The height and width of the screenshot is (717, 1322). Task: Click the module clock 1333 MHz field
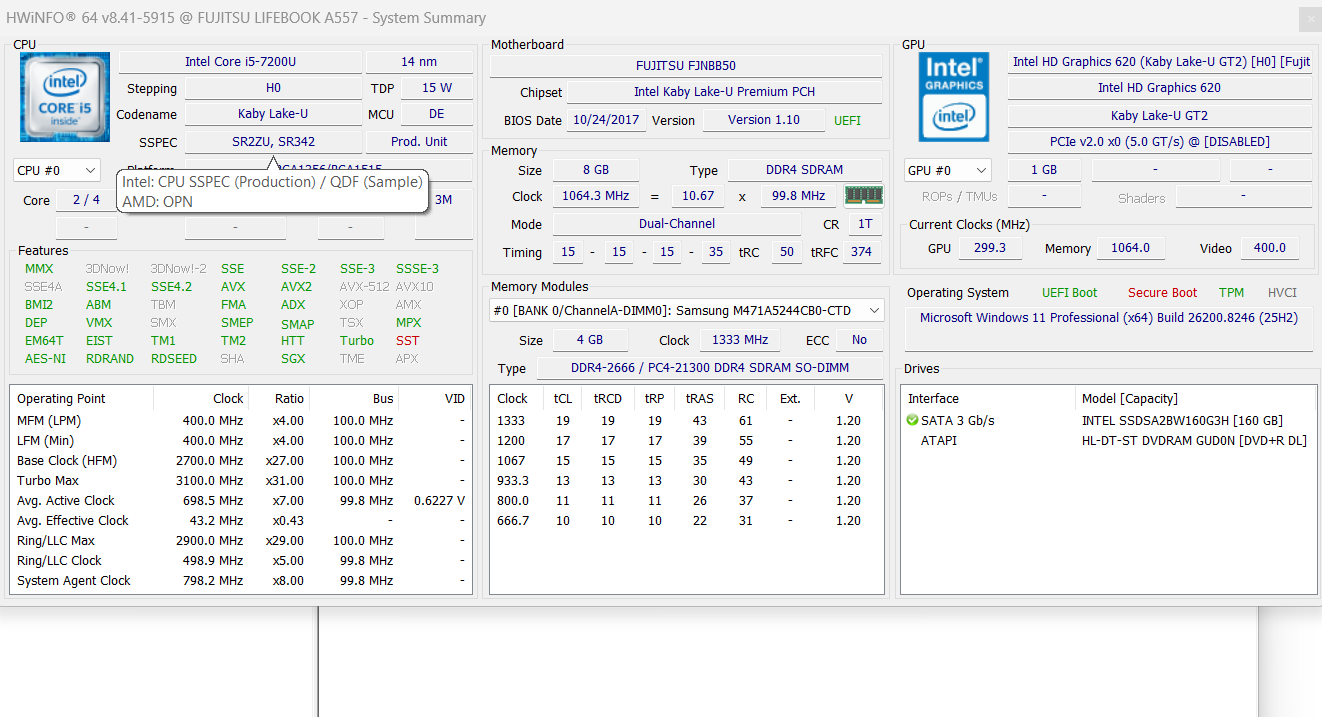(x=739, y=340)
